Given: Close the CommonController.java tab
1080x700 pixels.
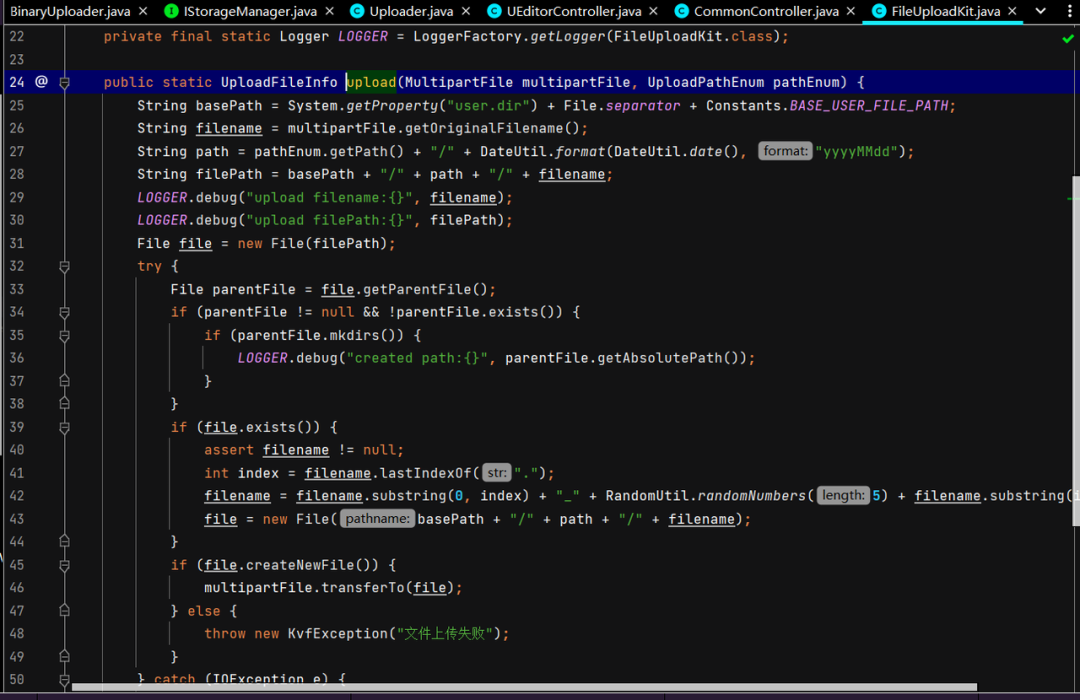Looking at the screenshot, I should (x=851, y=12).
